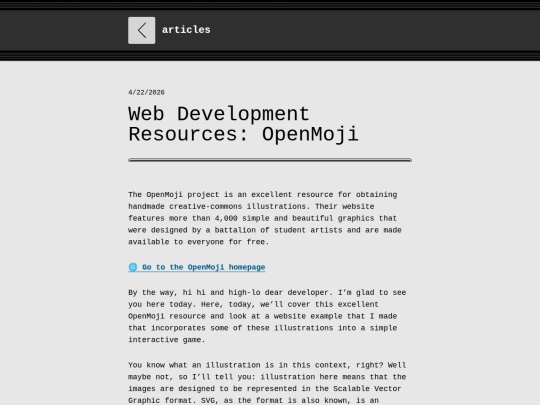The image size is (540, 405).
Task: Click paragraph starting "You know what an illustration"
Action: (267, 383)
